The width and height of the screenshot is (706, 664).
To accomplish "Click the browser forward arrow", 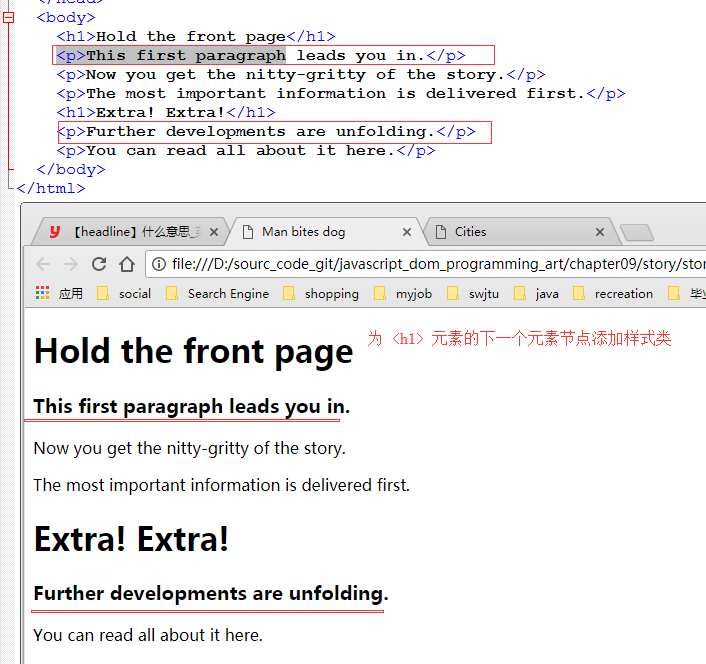I will click(x=71, y=264).
